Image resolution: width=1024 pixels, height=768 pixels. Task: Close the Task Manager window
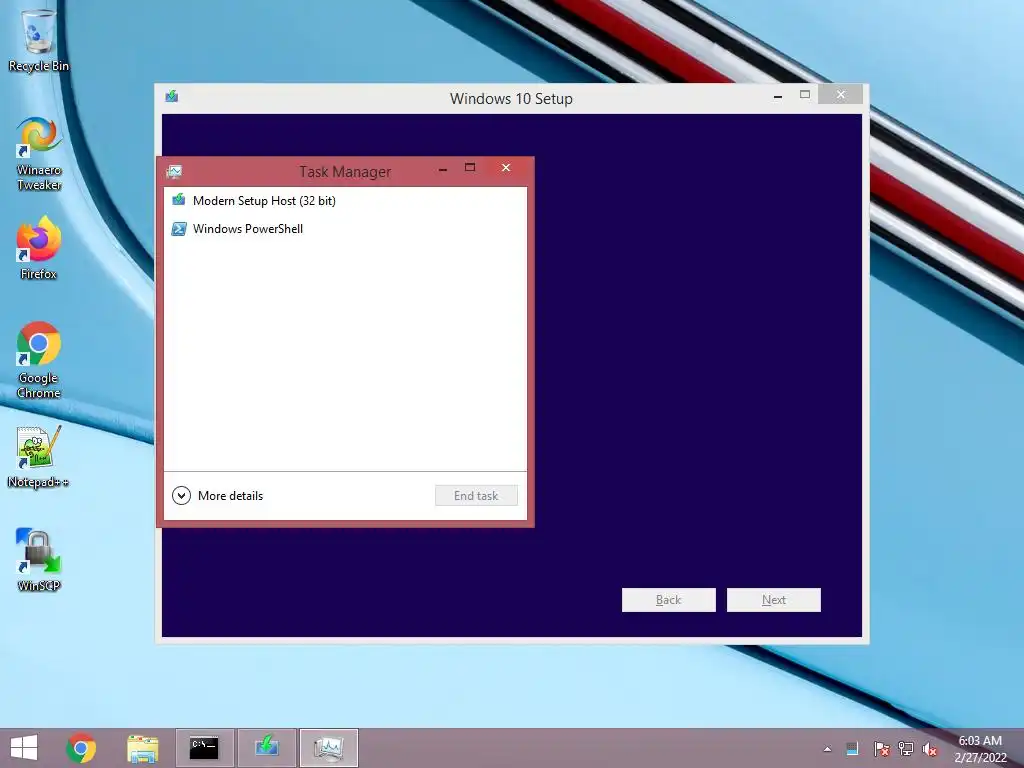click(x=505, y=168)
